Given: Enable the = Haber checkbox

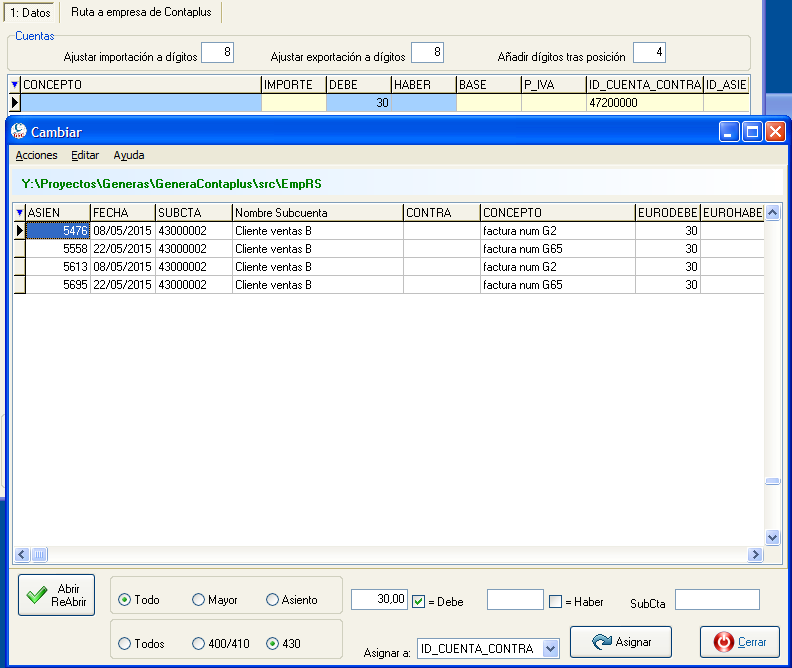Looking at the screenshot, I should click(x=555, y=601).
